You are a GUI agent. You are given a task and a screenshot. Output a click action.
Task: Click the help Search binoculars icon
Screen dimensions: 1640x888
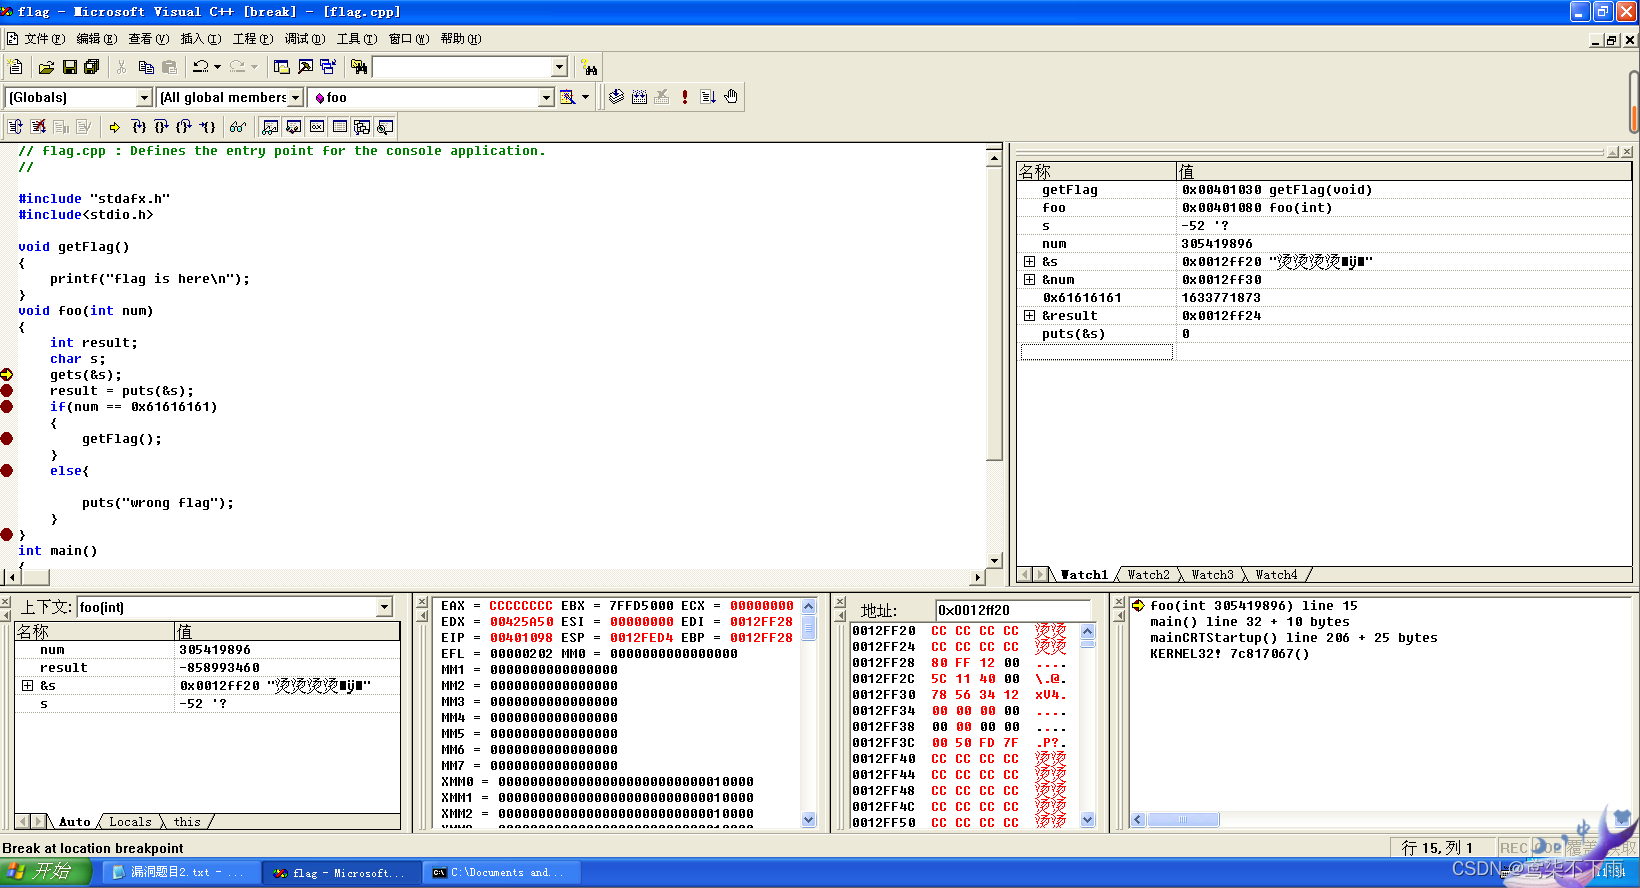(589, 67)
